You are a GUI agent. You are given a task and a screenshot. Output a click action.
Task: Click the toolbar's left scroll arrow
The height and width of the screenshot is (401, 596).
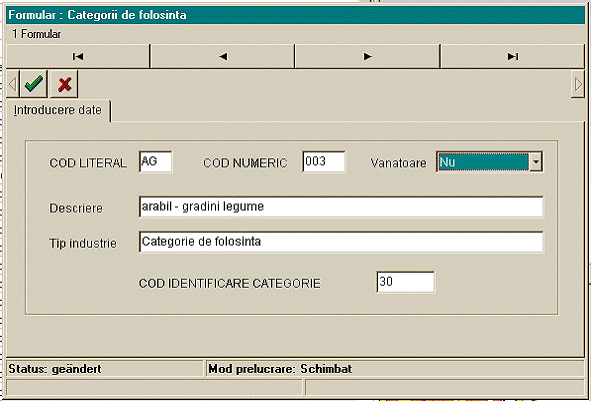pos(13,84)
